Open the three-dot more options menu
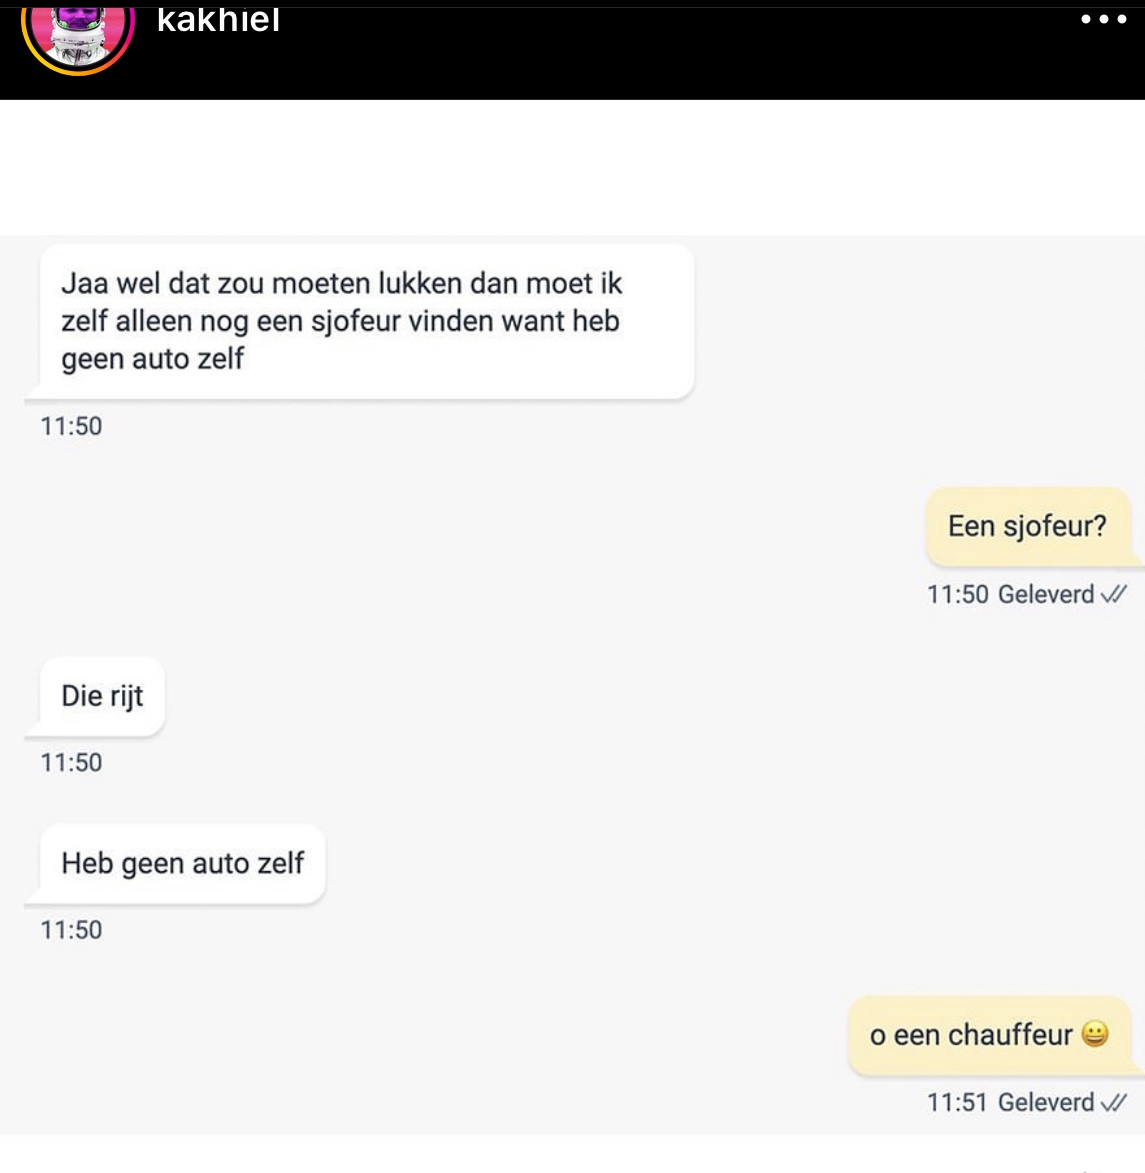The image size is (1145, 1173). 1103,19
